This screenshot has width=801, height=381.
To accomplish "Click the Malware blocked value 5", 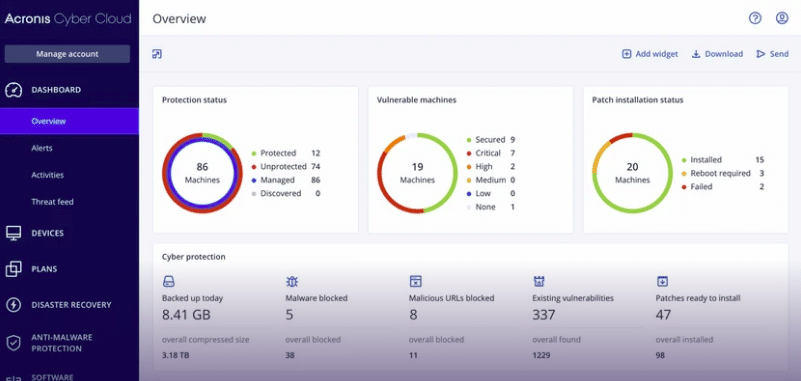I will (x=290, y=315).
